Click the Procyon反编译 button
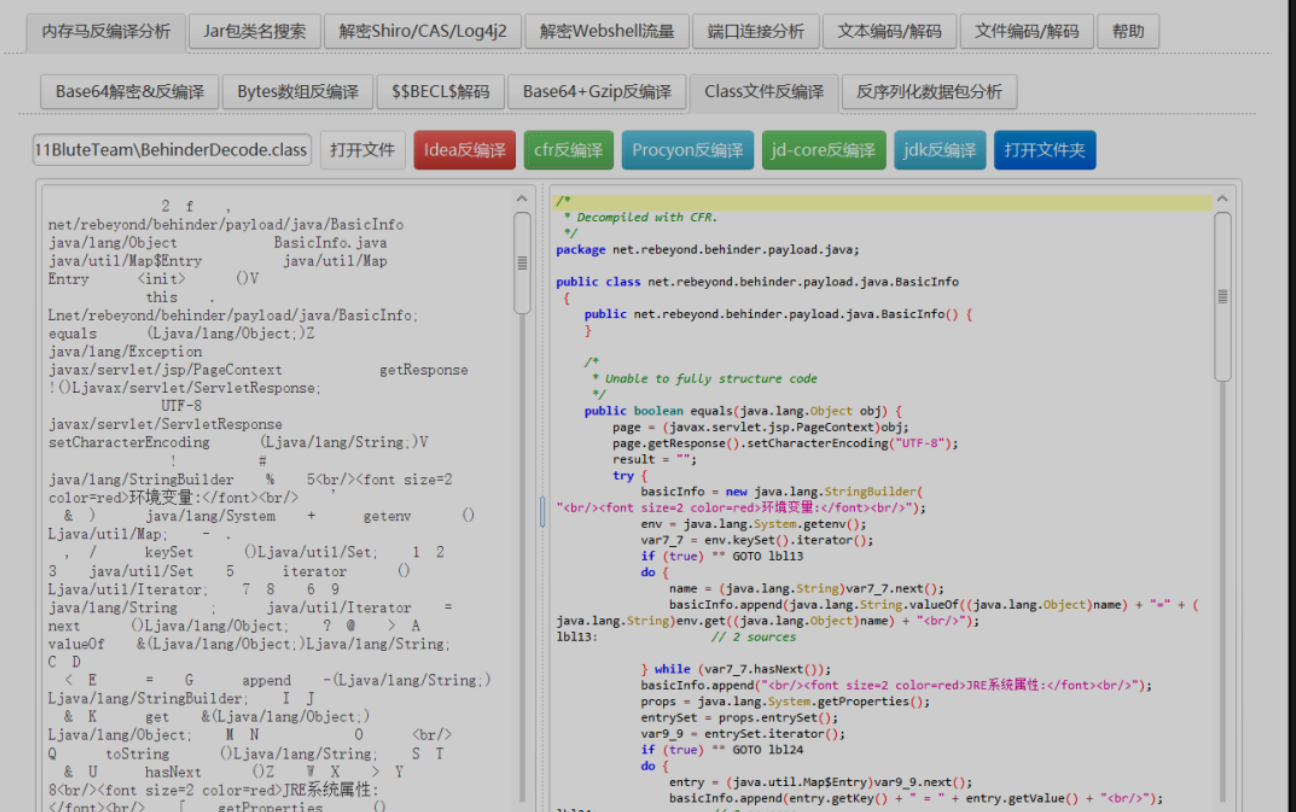 687,150
